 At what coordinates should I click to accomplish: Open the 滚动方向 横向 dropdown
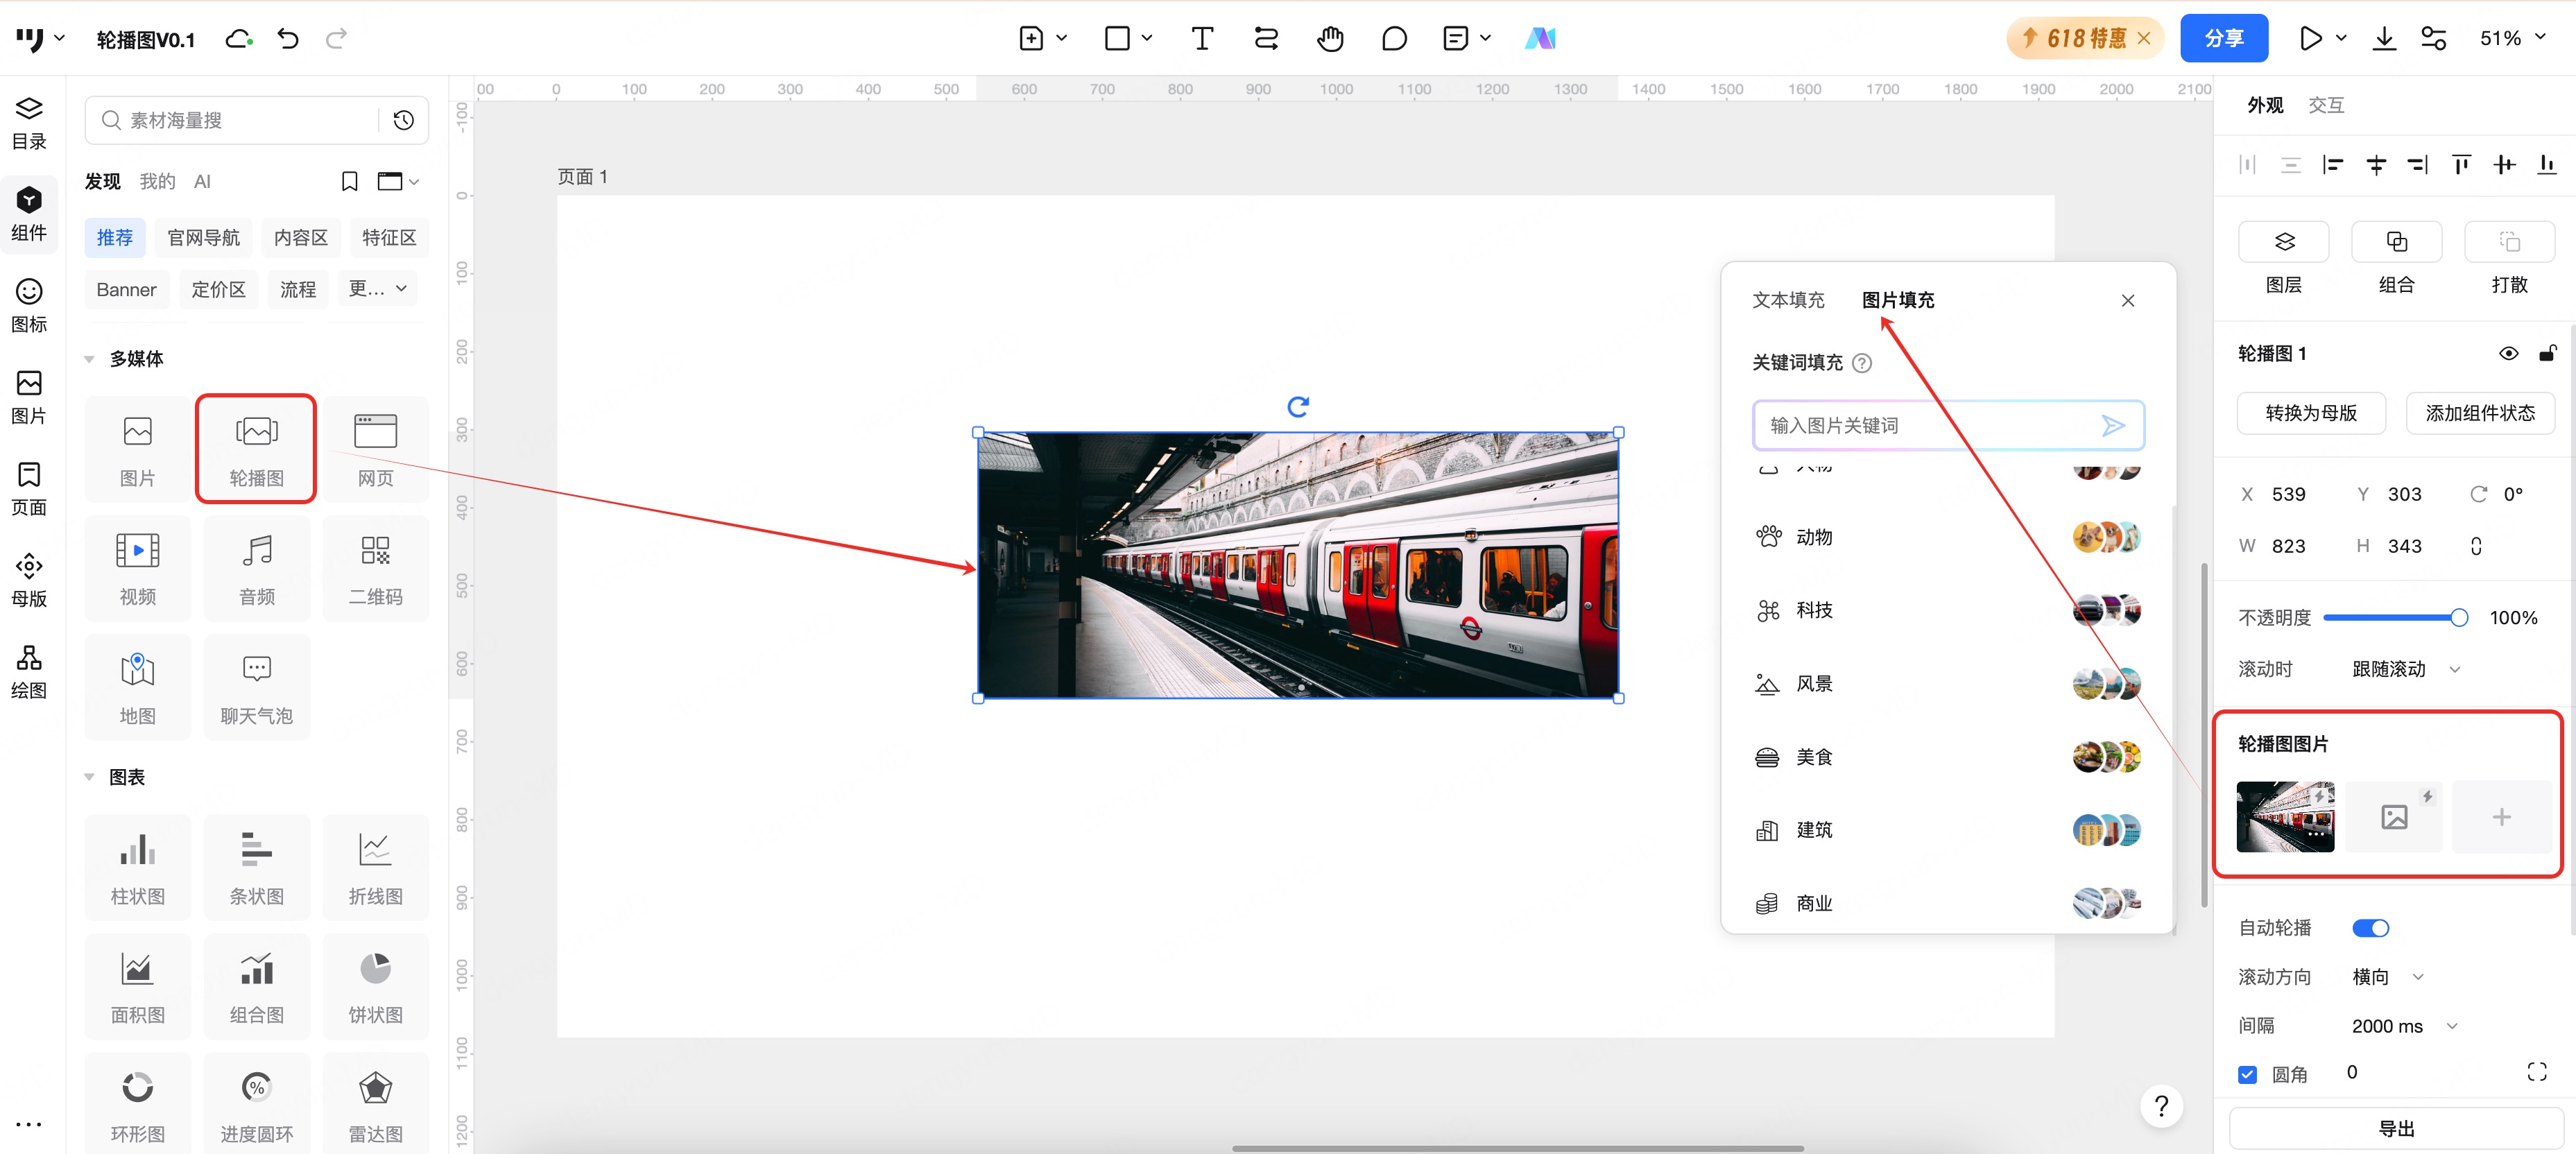point(2388,977)
